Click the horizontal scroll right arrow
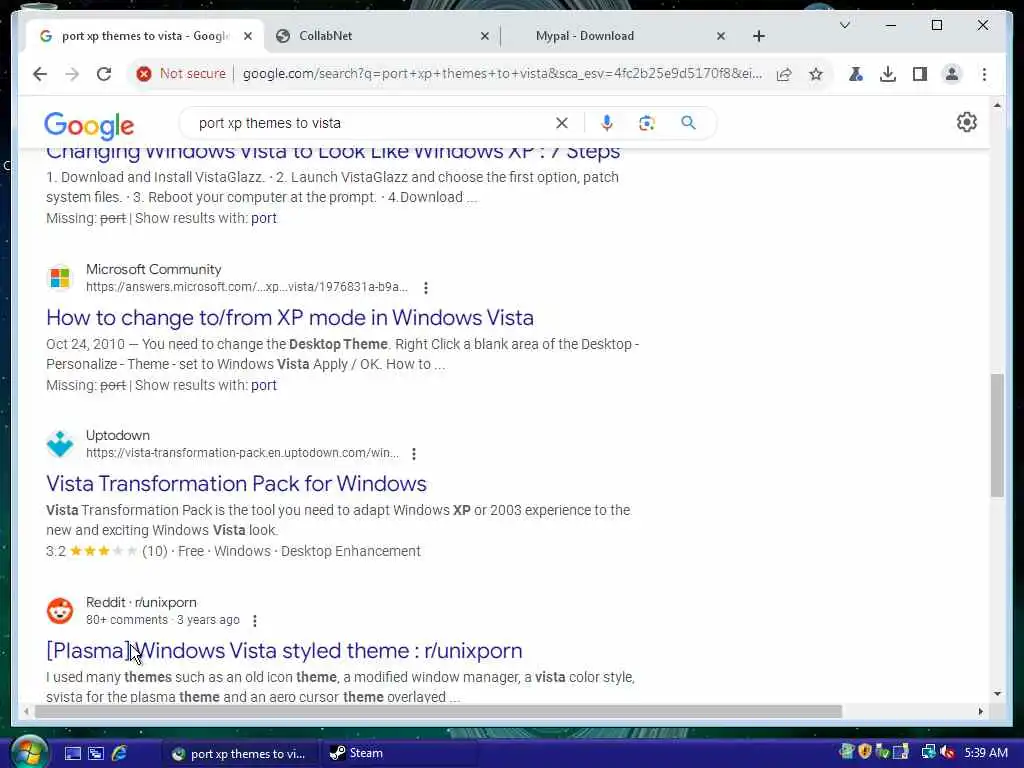 980,711
